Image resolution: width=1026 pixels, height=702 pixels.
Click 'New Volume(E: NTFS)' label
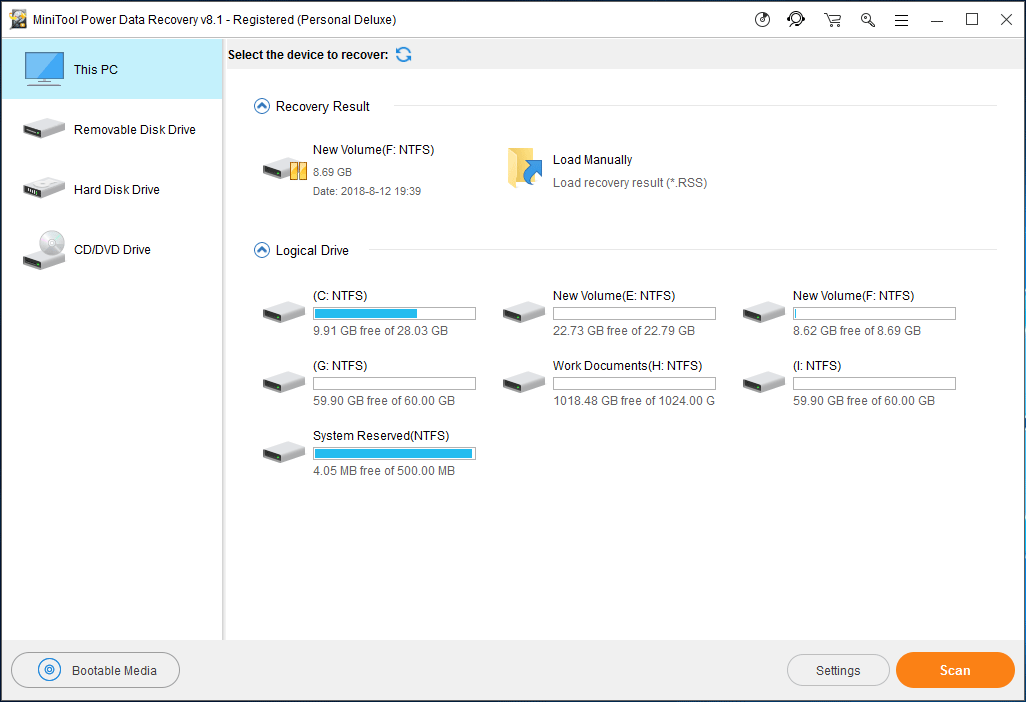click(614, 295)
